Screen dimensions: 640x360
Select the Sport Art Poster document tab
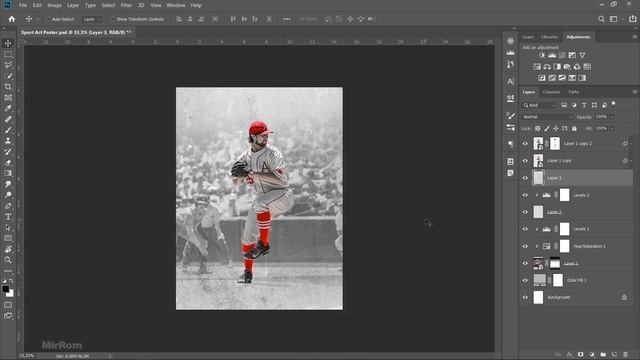pos(76,32)
